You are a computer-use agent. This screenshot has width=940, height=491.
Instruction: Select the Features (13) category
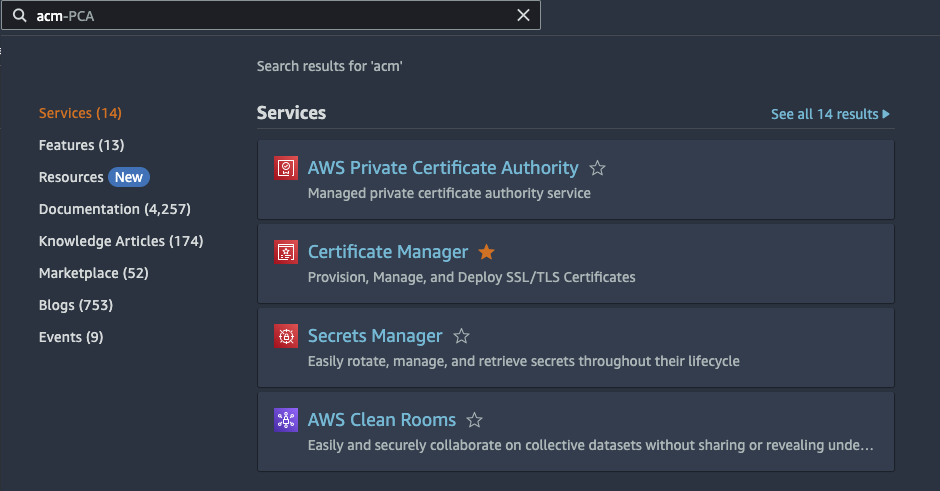(x=81, y=145)
